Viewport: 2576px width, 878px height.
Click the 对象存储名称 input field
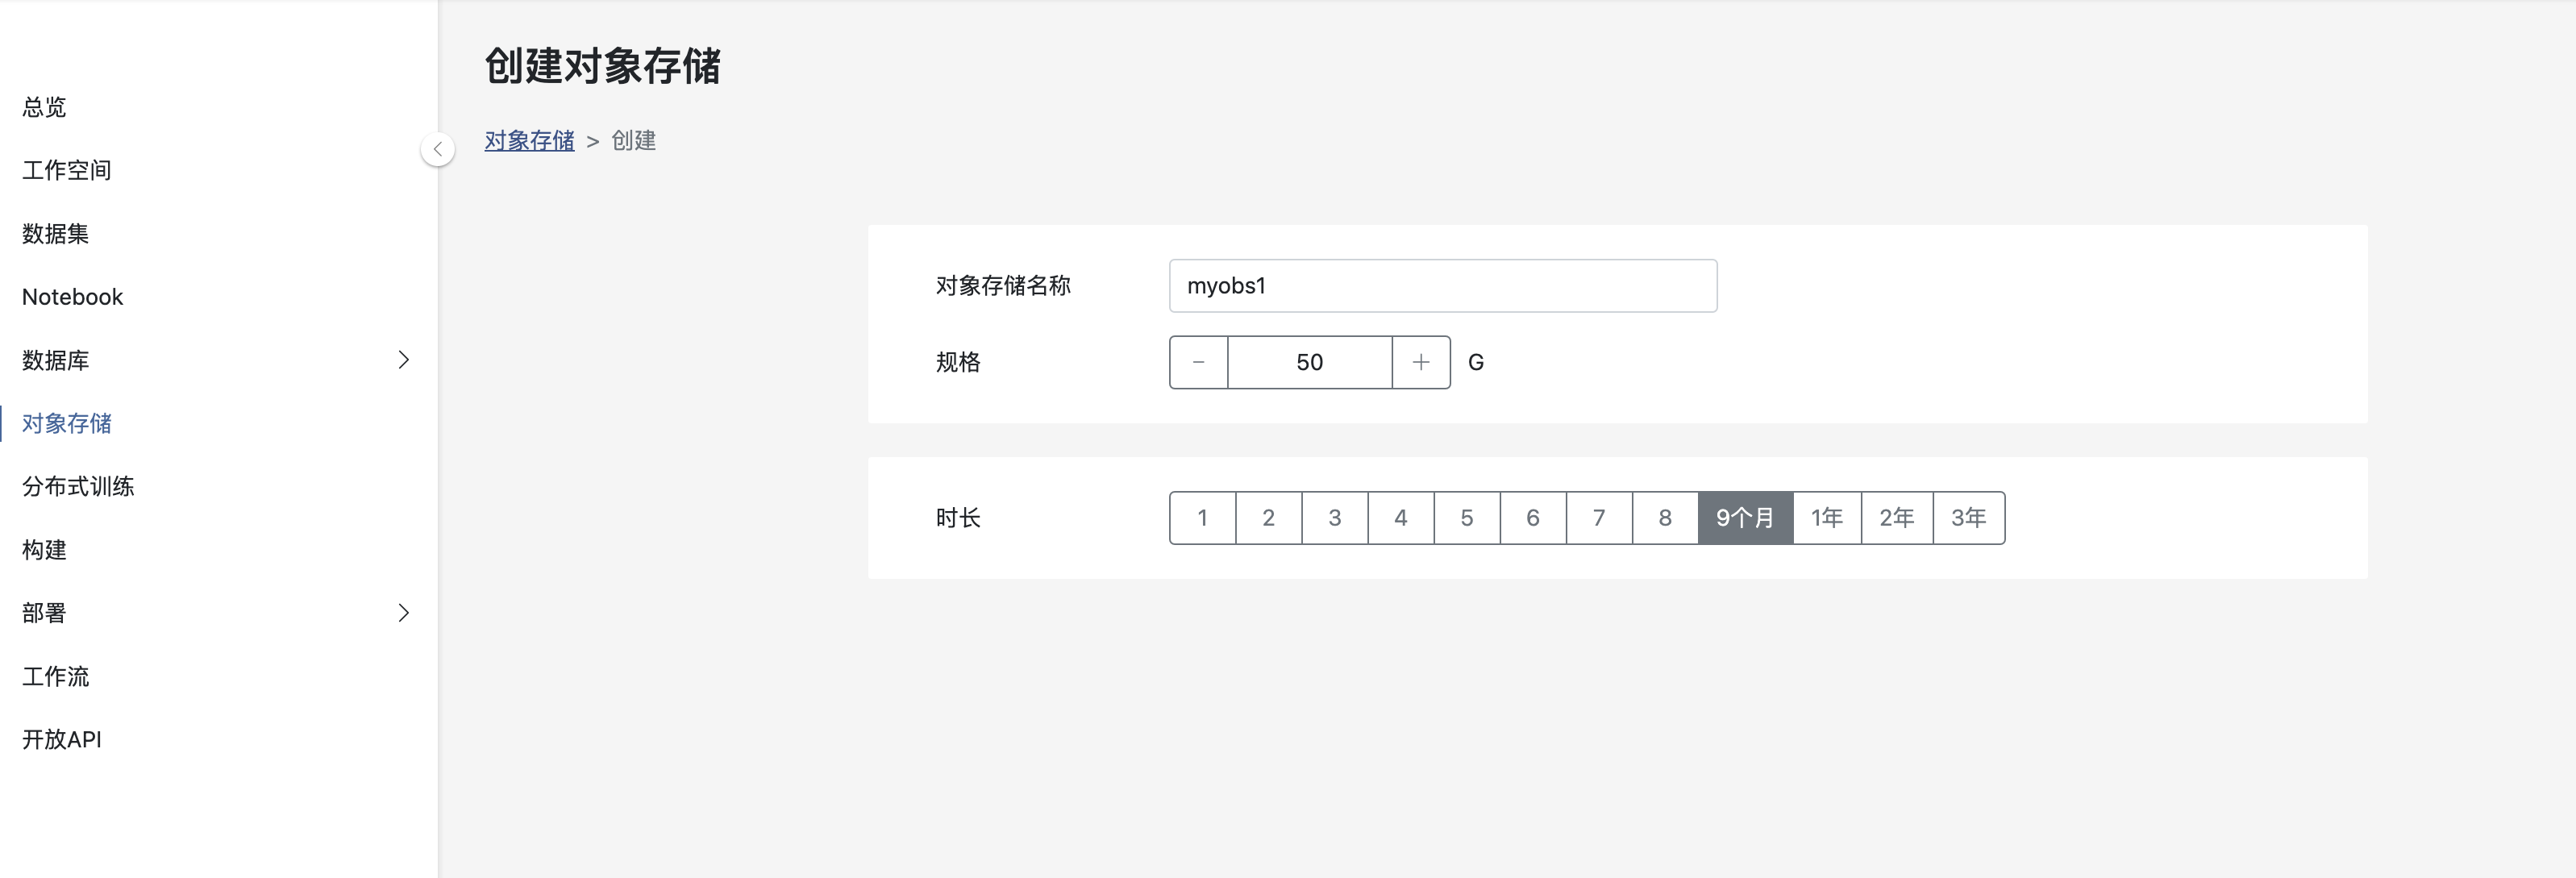[x=1442, y=286]
